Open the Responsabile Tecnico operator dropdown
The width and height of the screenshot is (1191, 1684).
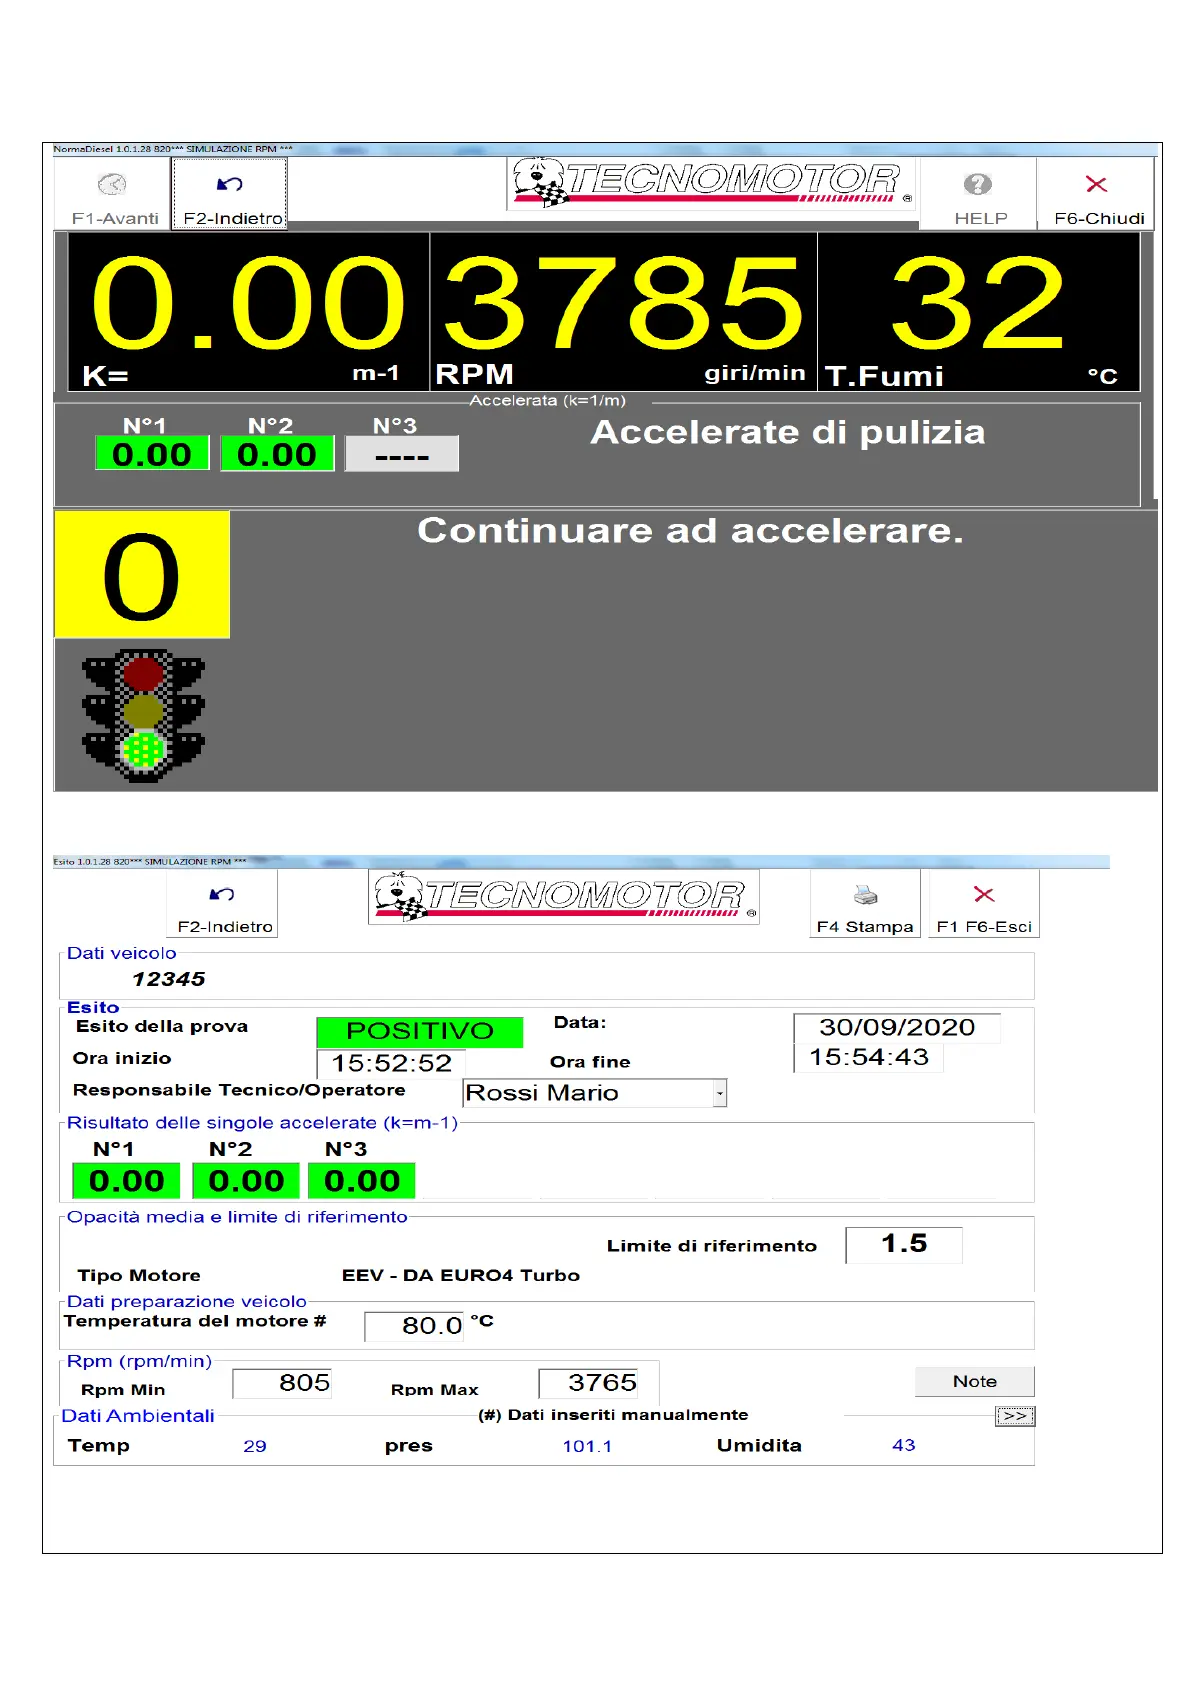tap(719, 1094)
